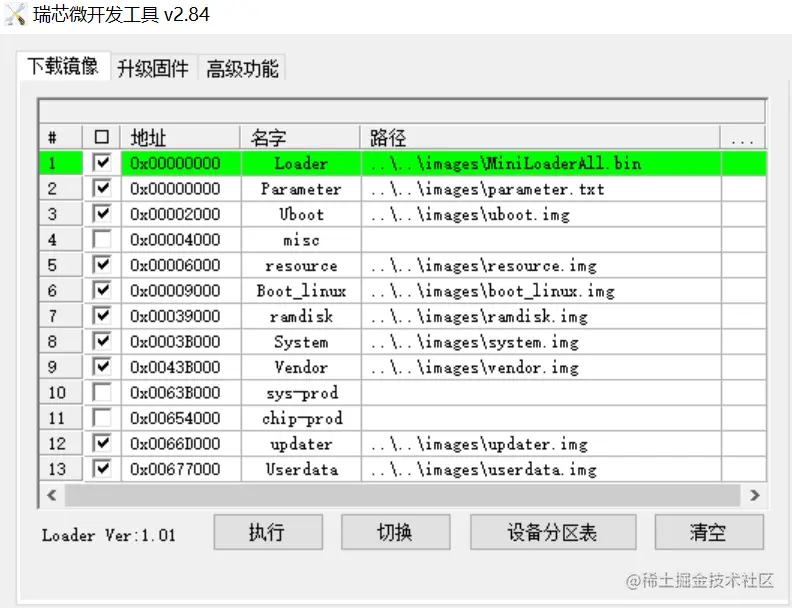Click the horizontal scrollbar track
This screenshot has width=792, height=608.
[x=403, y=495]
